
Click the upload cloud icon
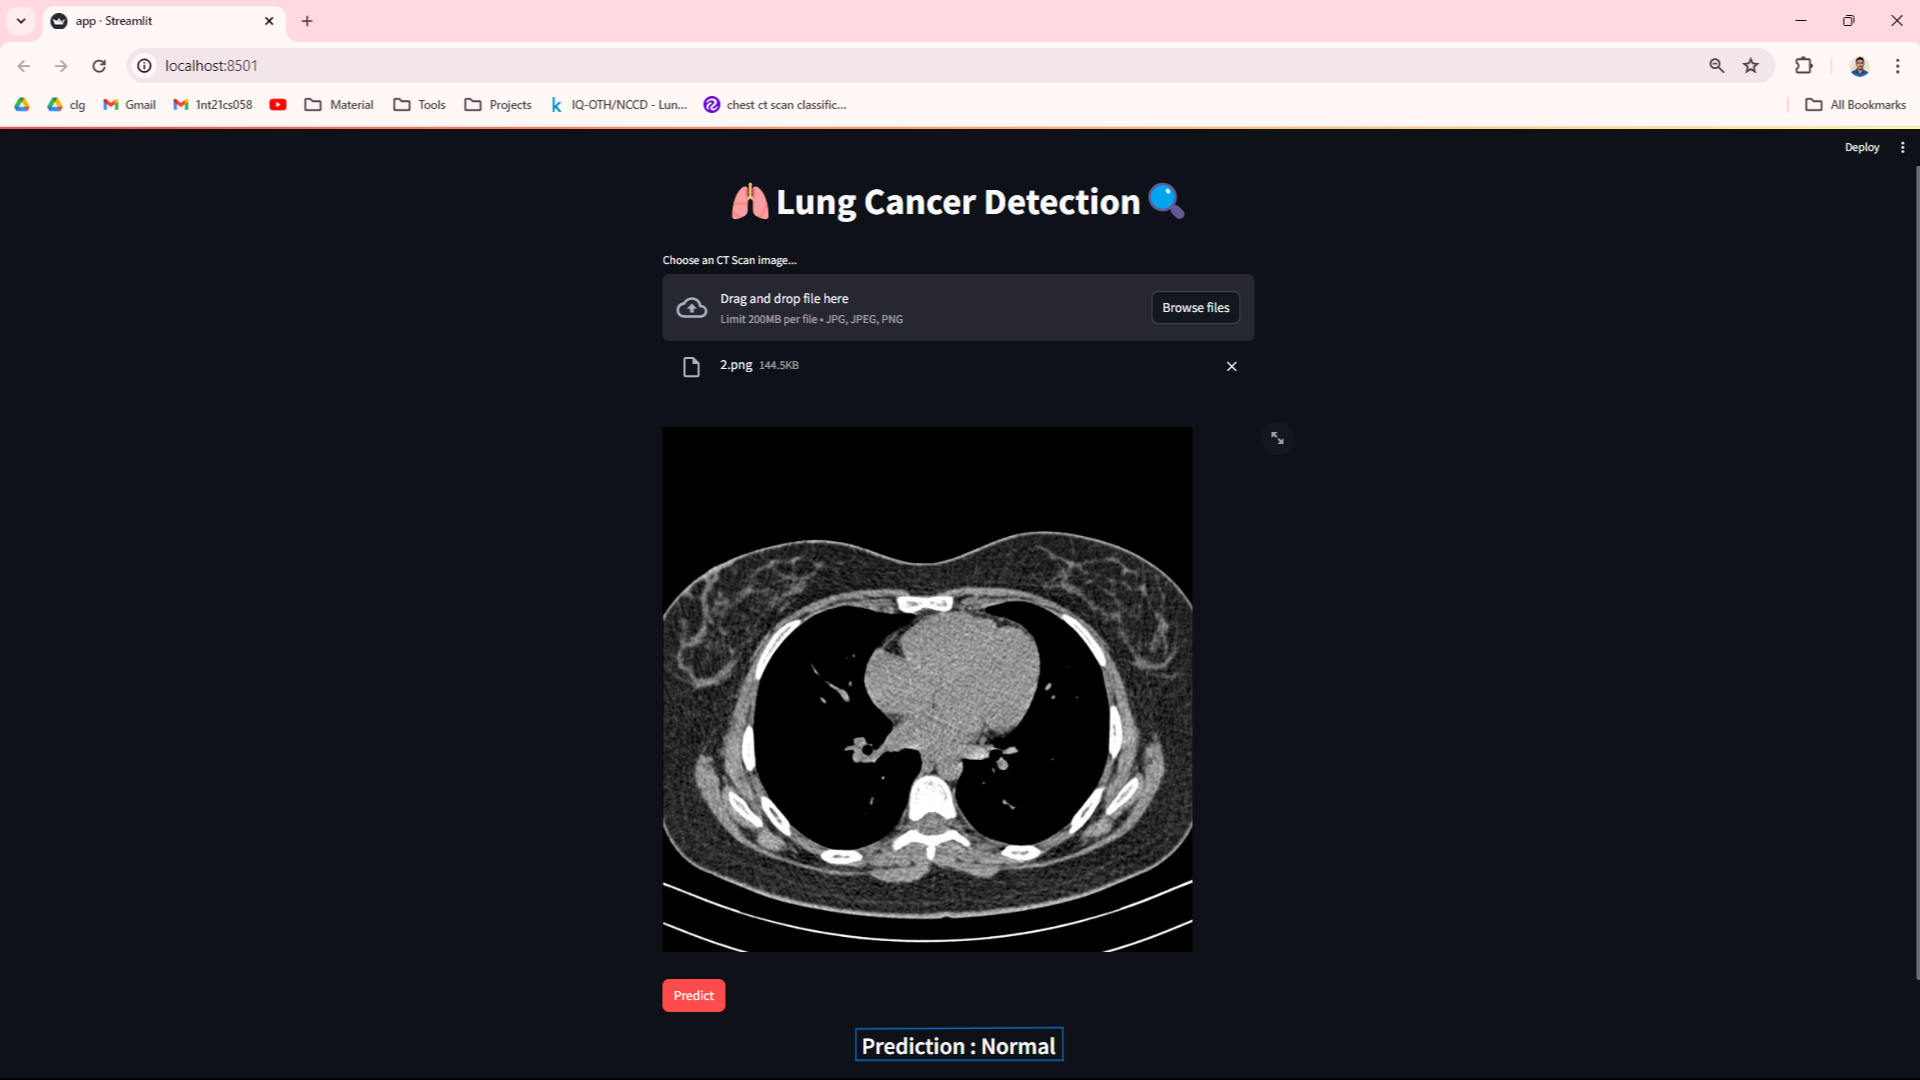point(692,307)
